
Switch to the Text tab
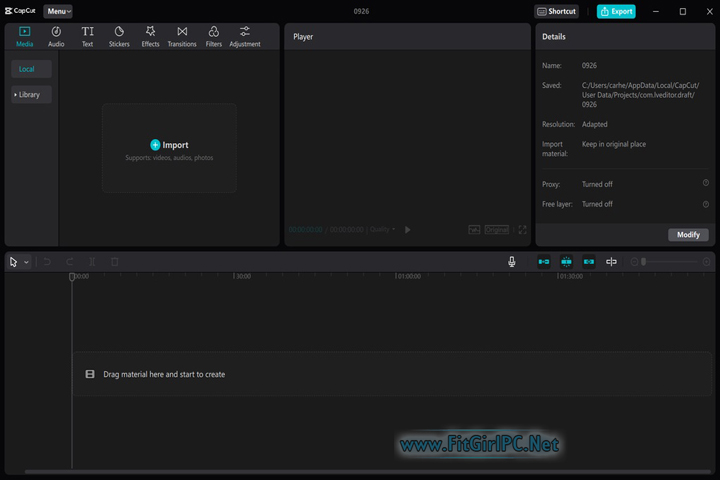click(x=87, y=37)
